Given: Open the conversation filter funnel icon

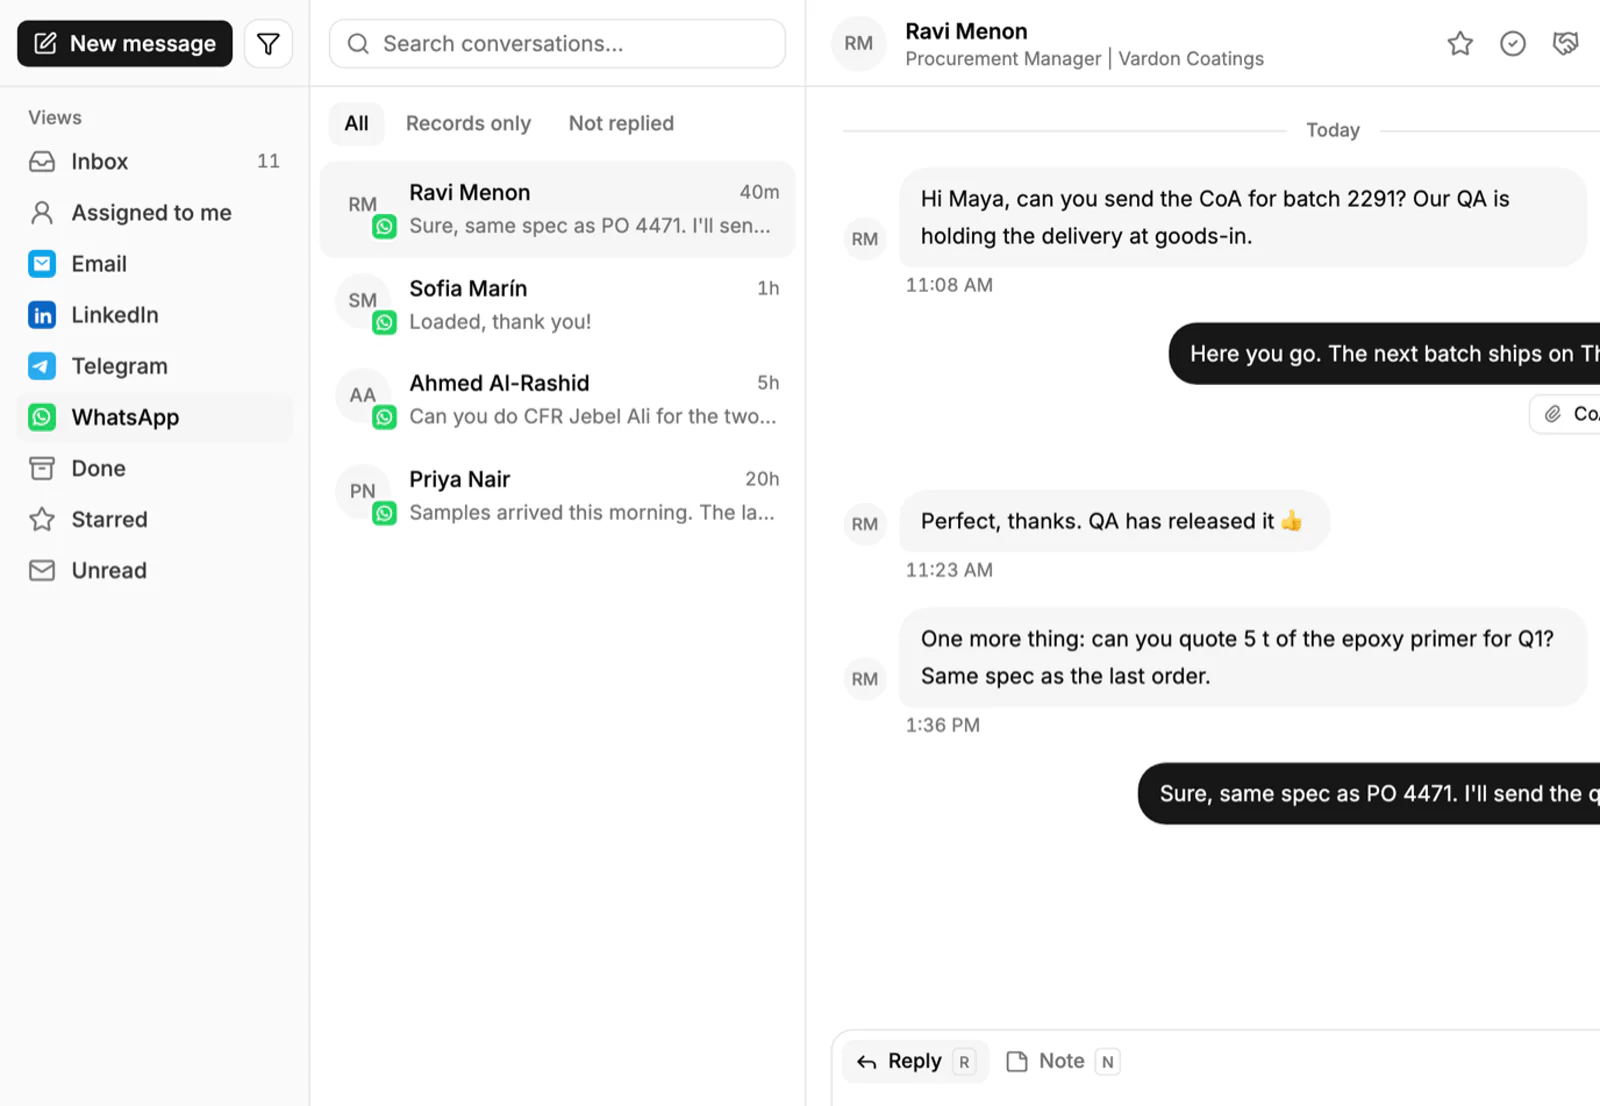Looking at the screenshot, I should 268,43.
